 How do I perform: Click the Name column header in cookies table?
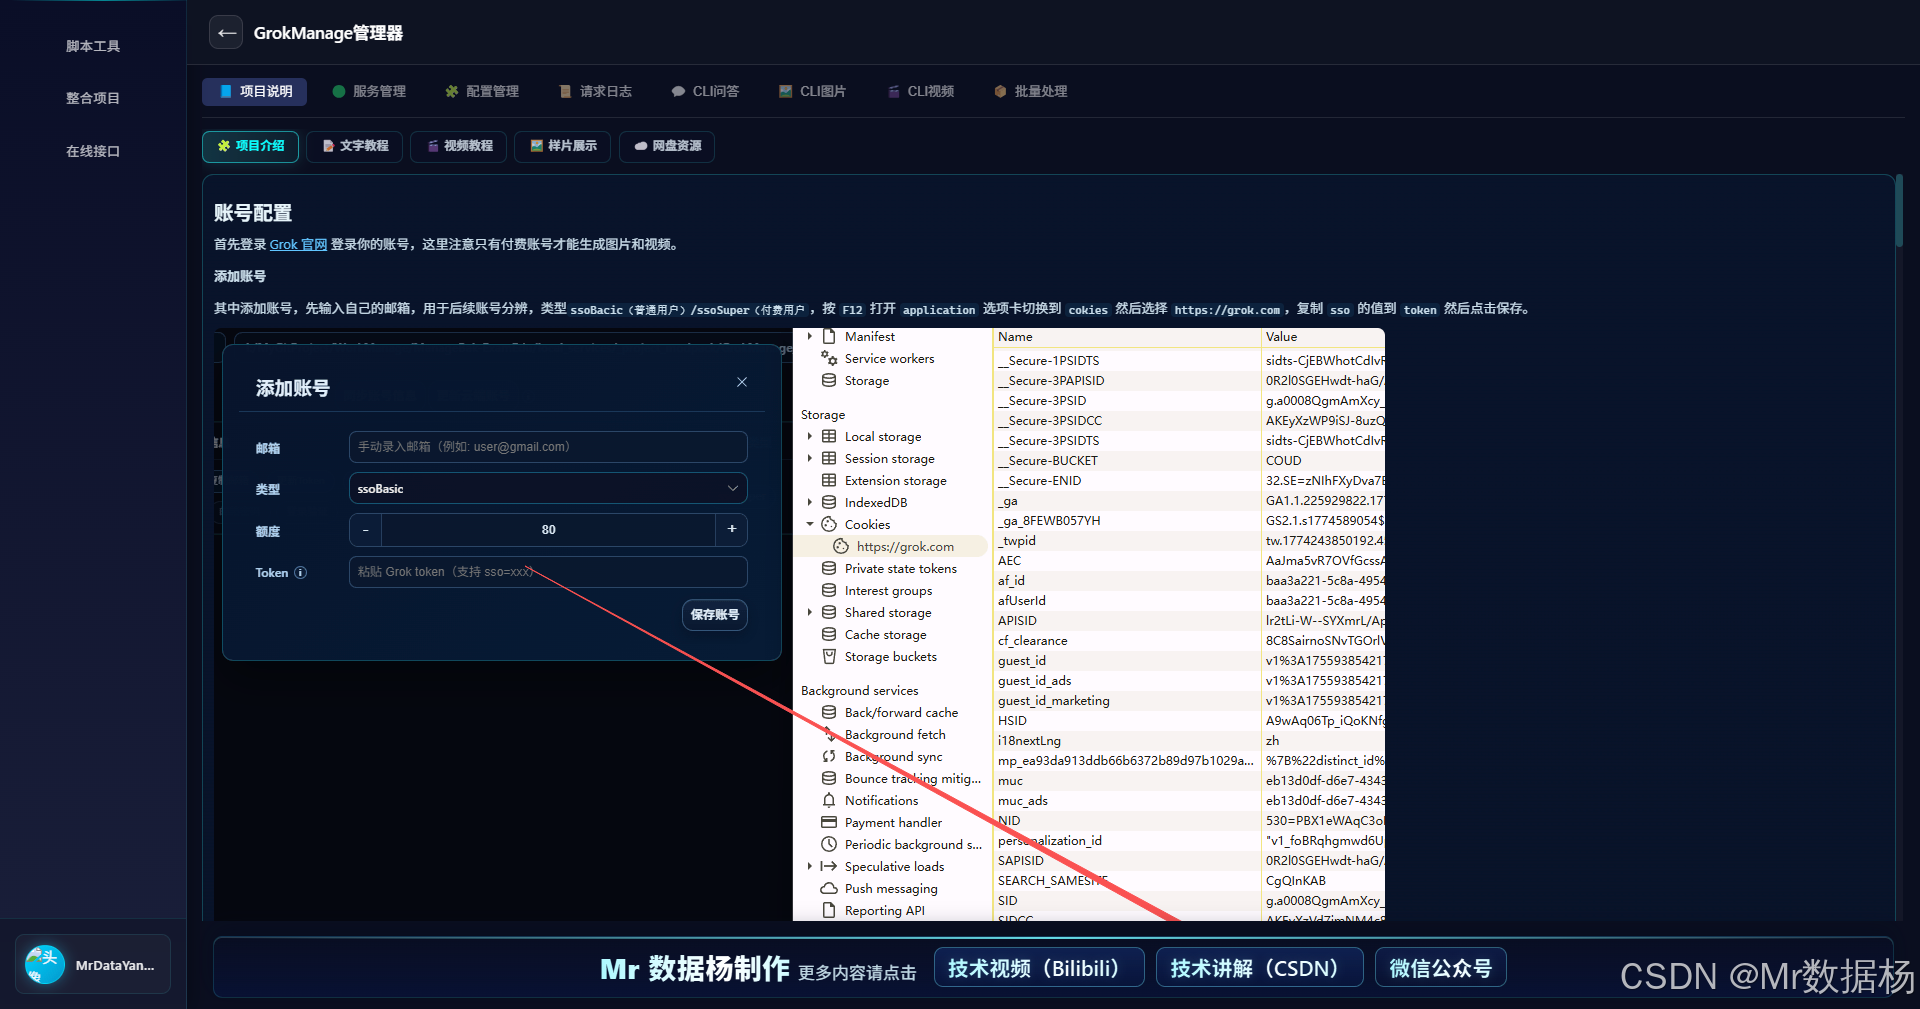[x=1127, y=338]
